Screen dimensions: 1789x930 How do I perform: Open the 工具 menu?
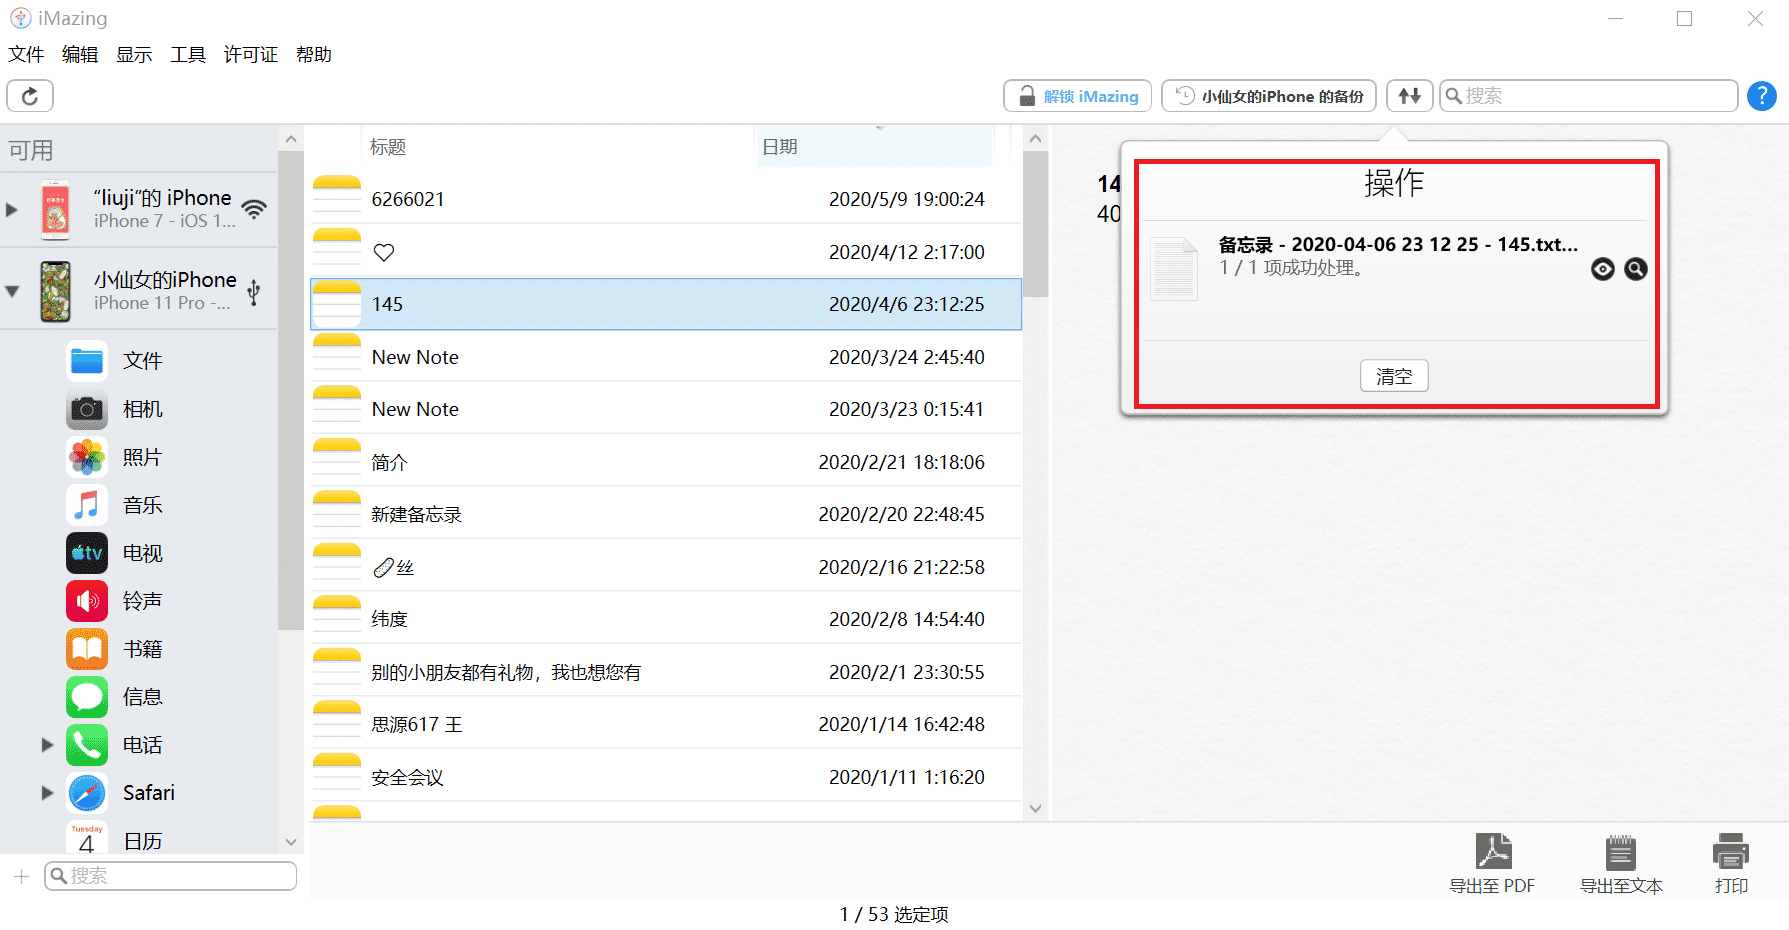(187, 55)
